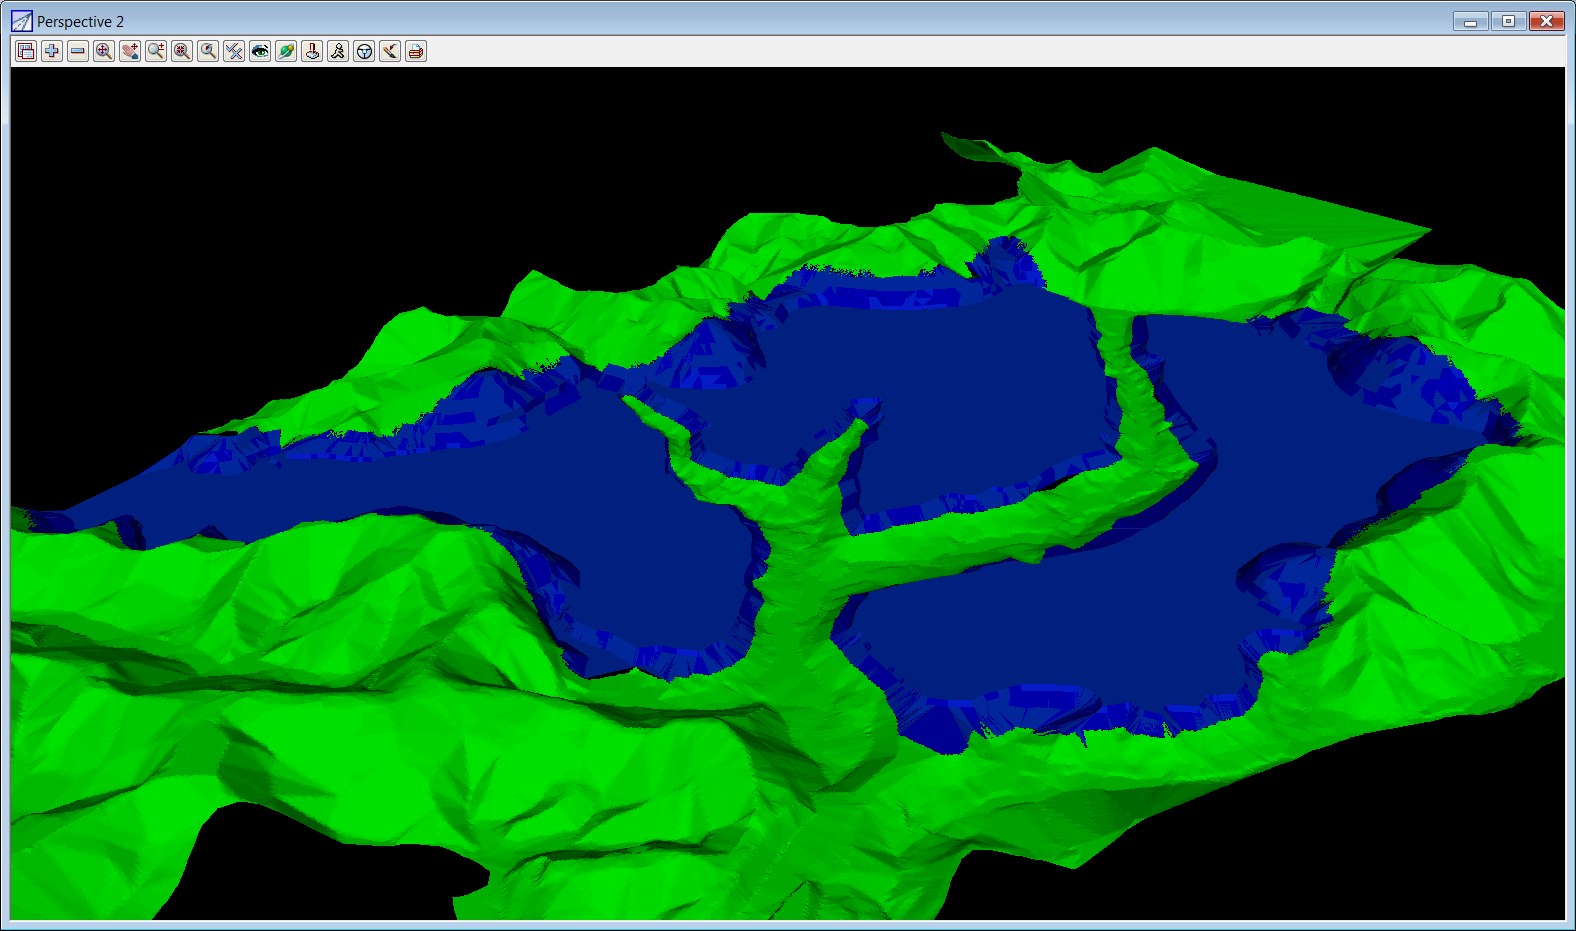The width and height of the screenshot is (1576, 931).
Task: Click the blue minus remove-model icon
Action: (78, 51)
